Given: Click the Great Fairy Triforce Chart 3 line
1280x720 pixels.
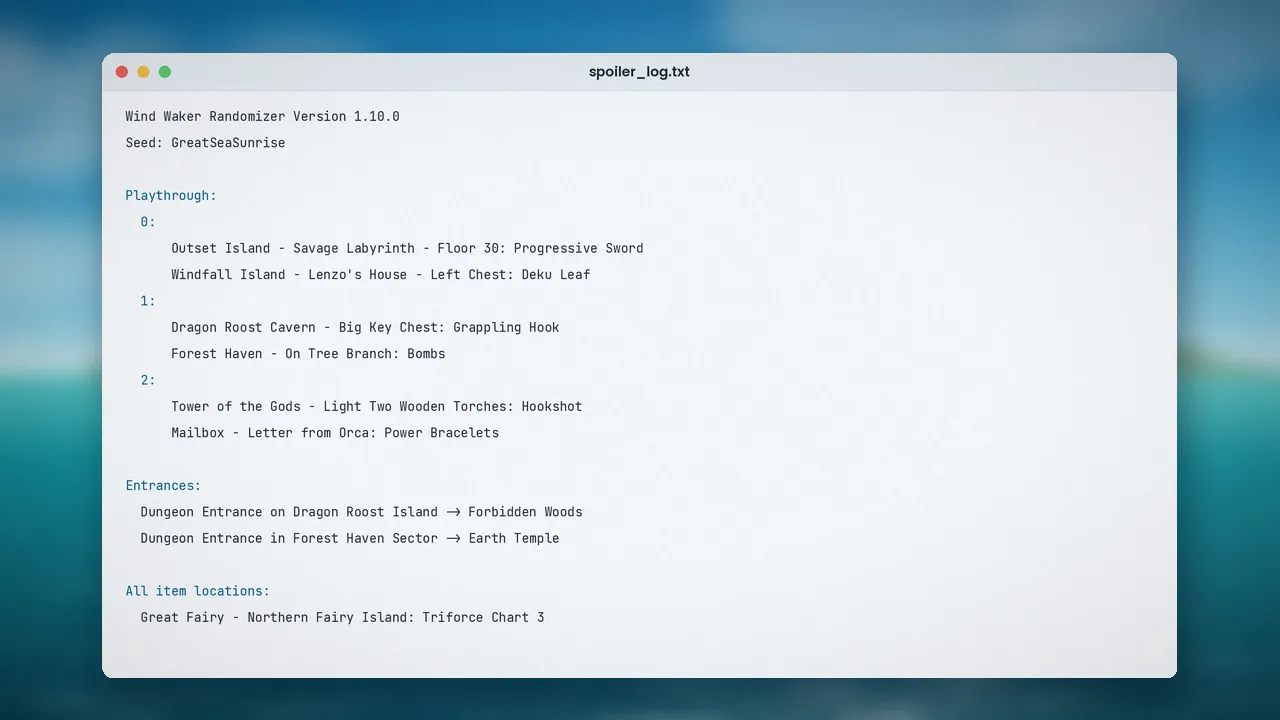Looking at the screenshot, I should click(x=342, y=618).
